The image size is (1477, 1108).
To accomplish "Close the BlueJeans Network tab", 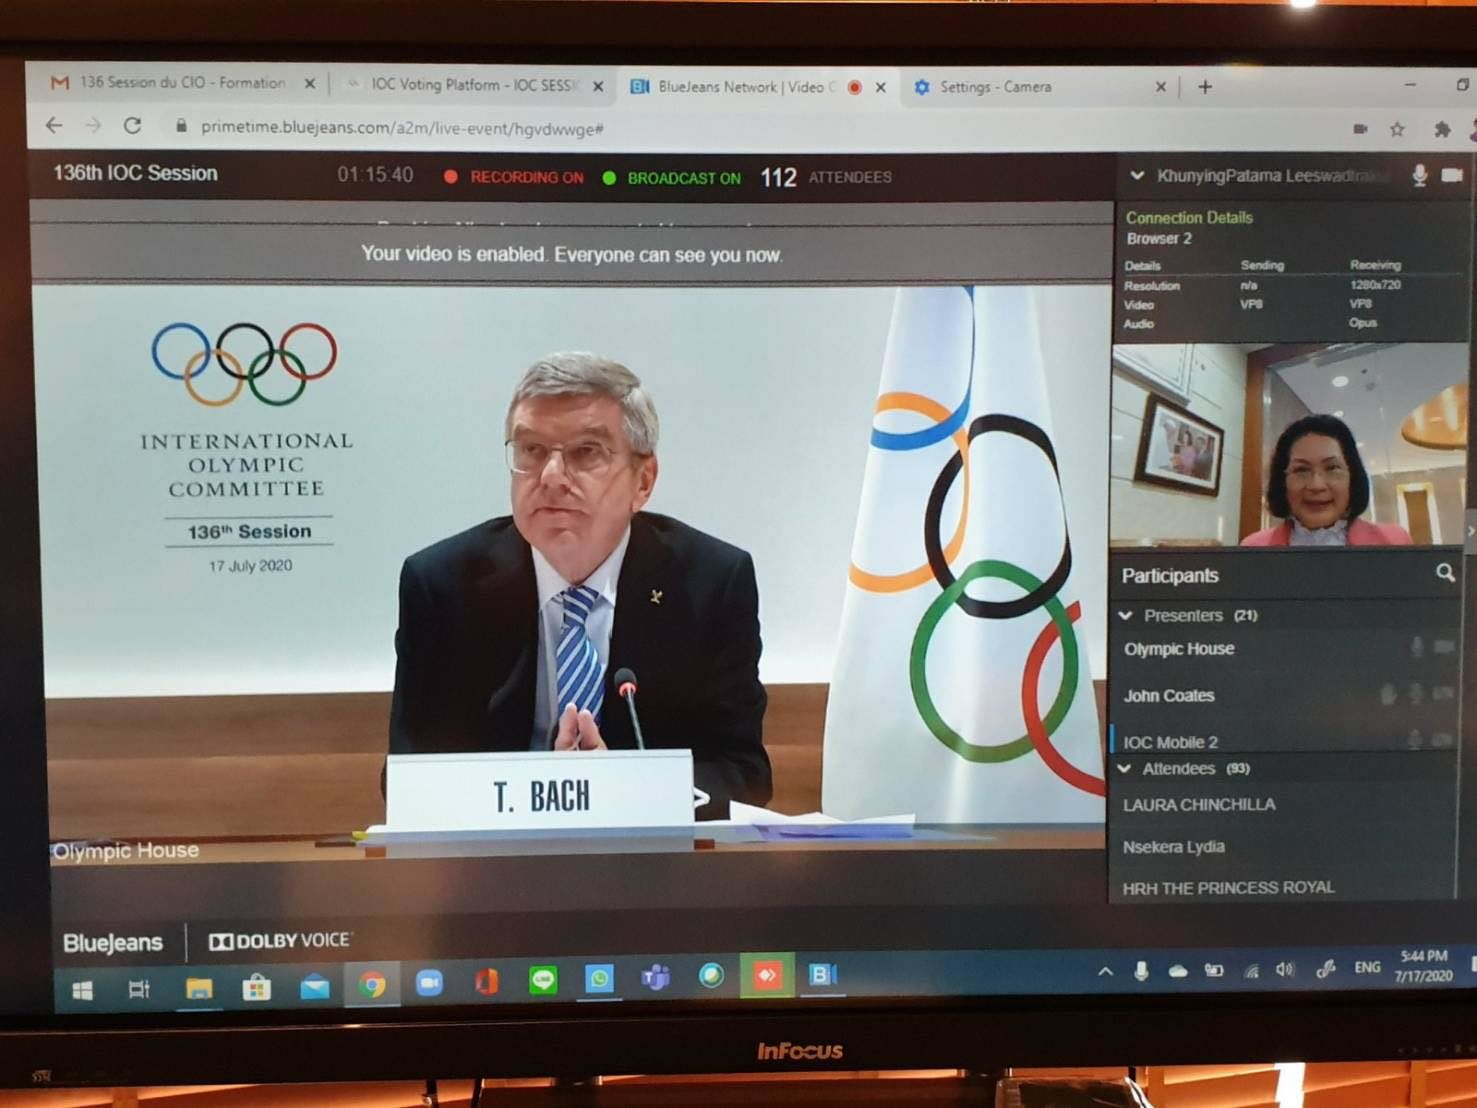I will 880,87.
